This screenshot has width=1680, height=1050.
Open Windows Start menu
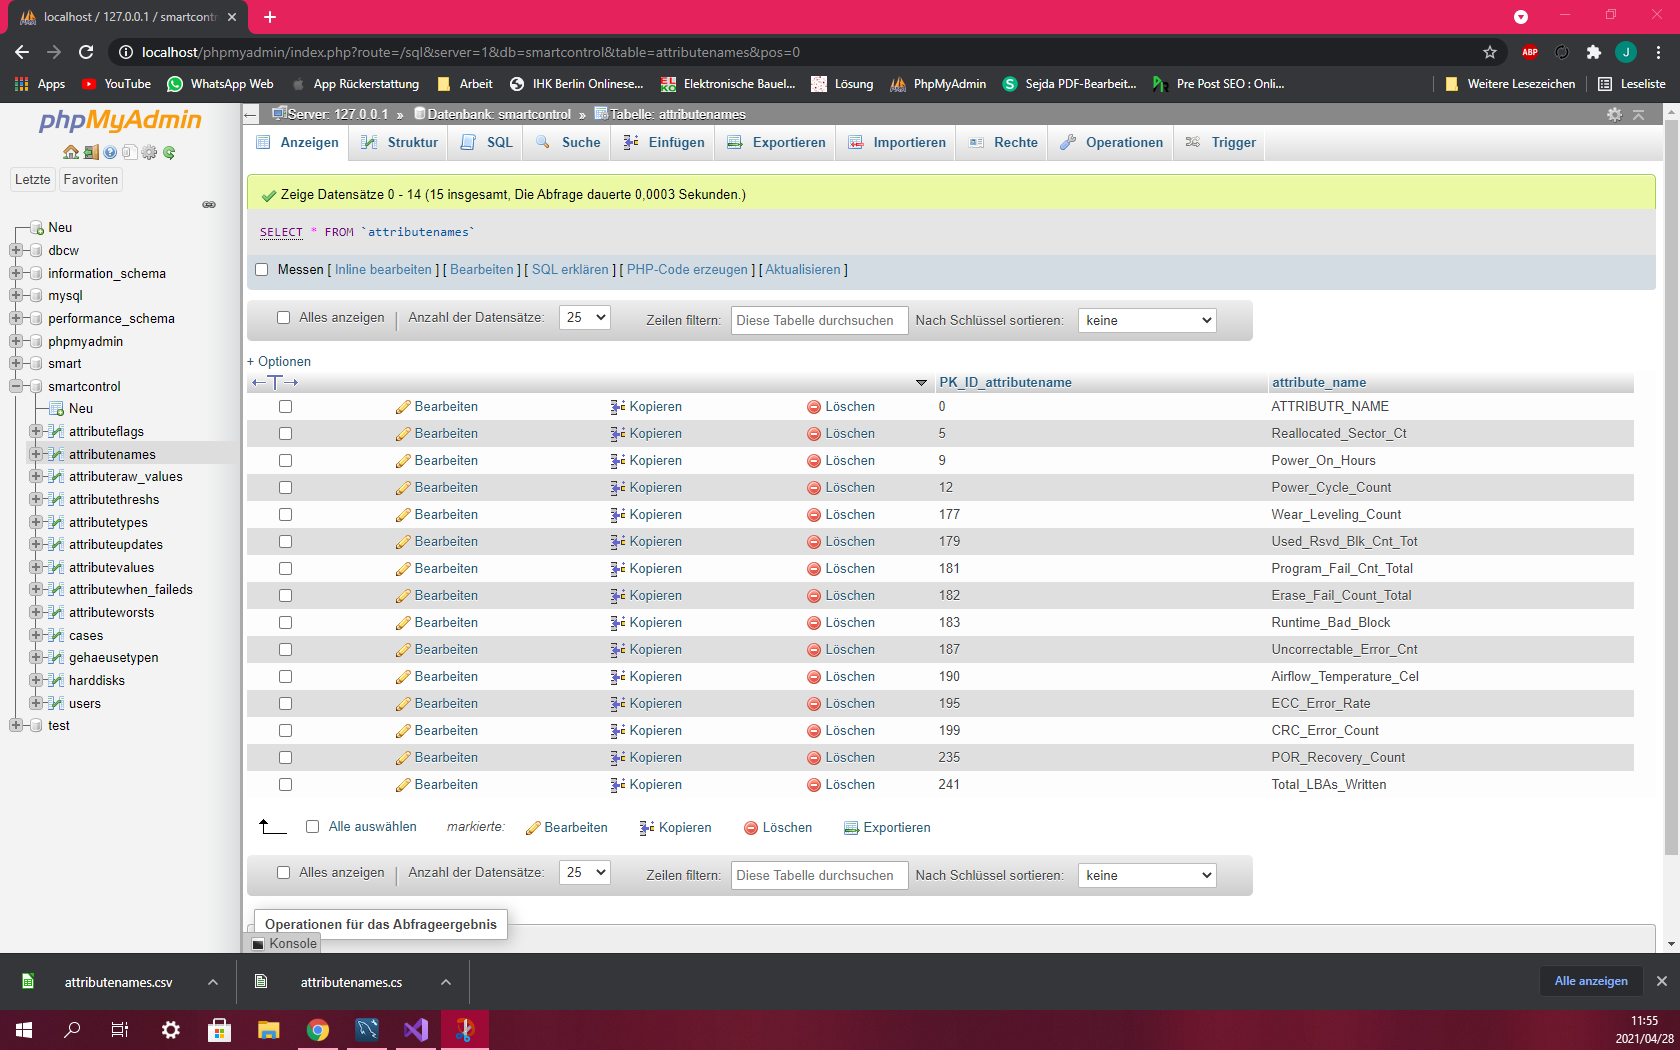point(24,1029)
